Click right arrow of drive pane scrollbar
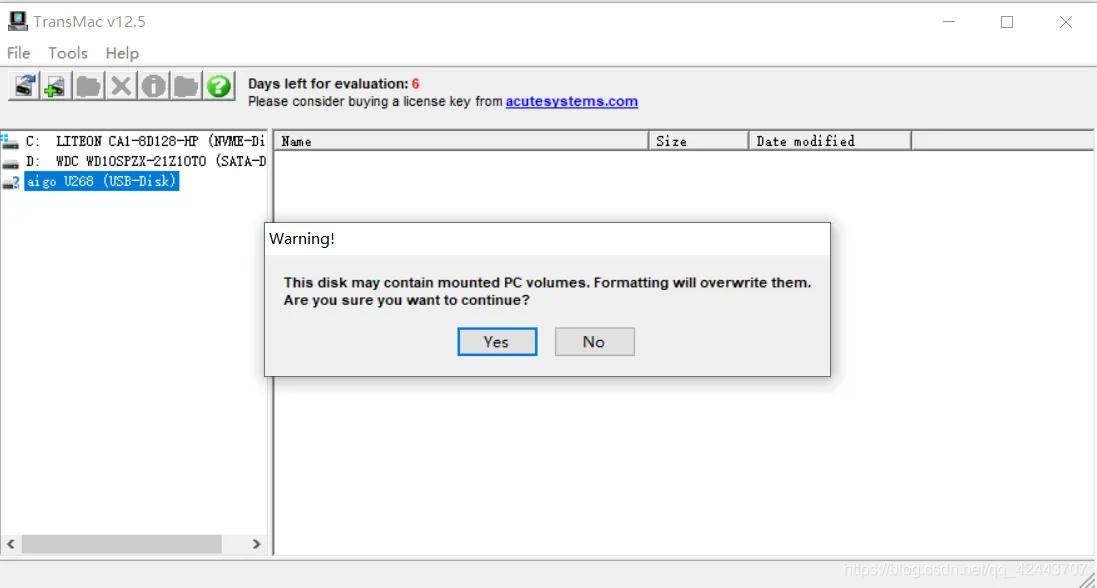 pos(257,544)
